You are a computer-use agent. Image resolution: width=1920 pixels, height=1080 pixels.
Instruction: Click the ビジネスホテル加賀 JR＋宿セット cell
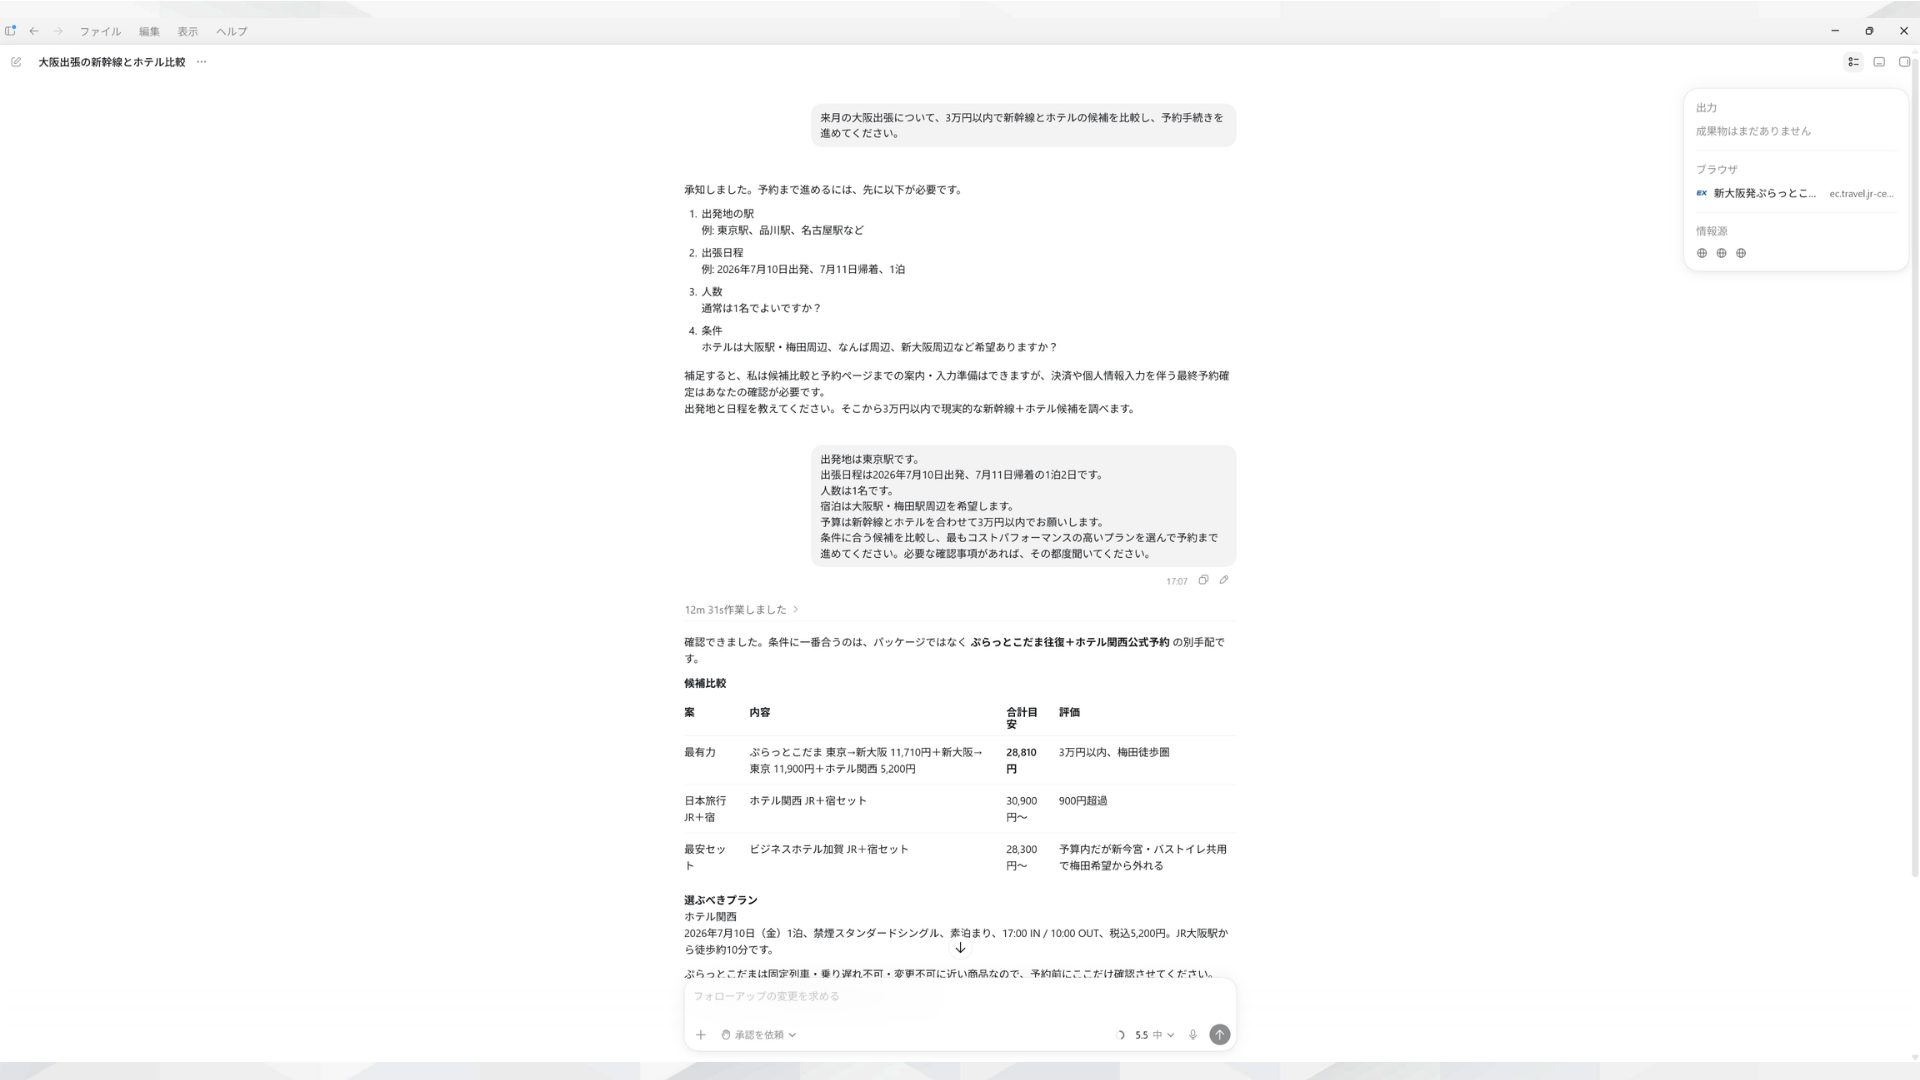[x=829, y=850]
